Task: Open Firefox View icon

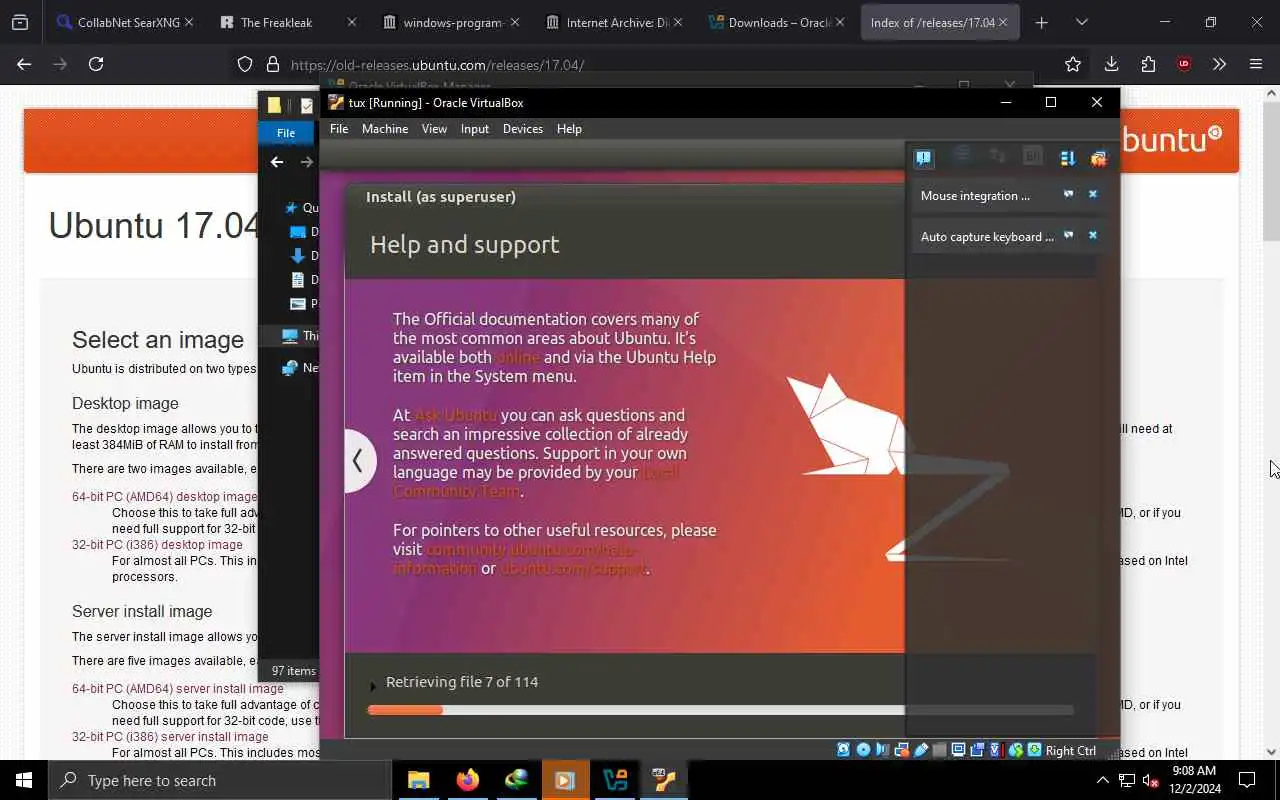Action: point(20,22)
